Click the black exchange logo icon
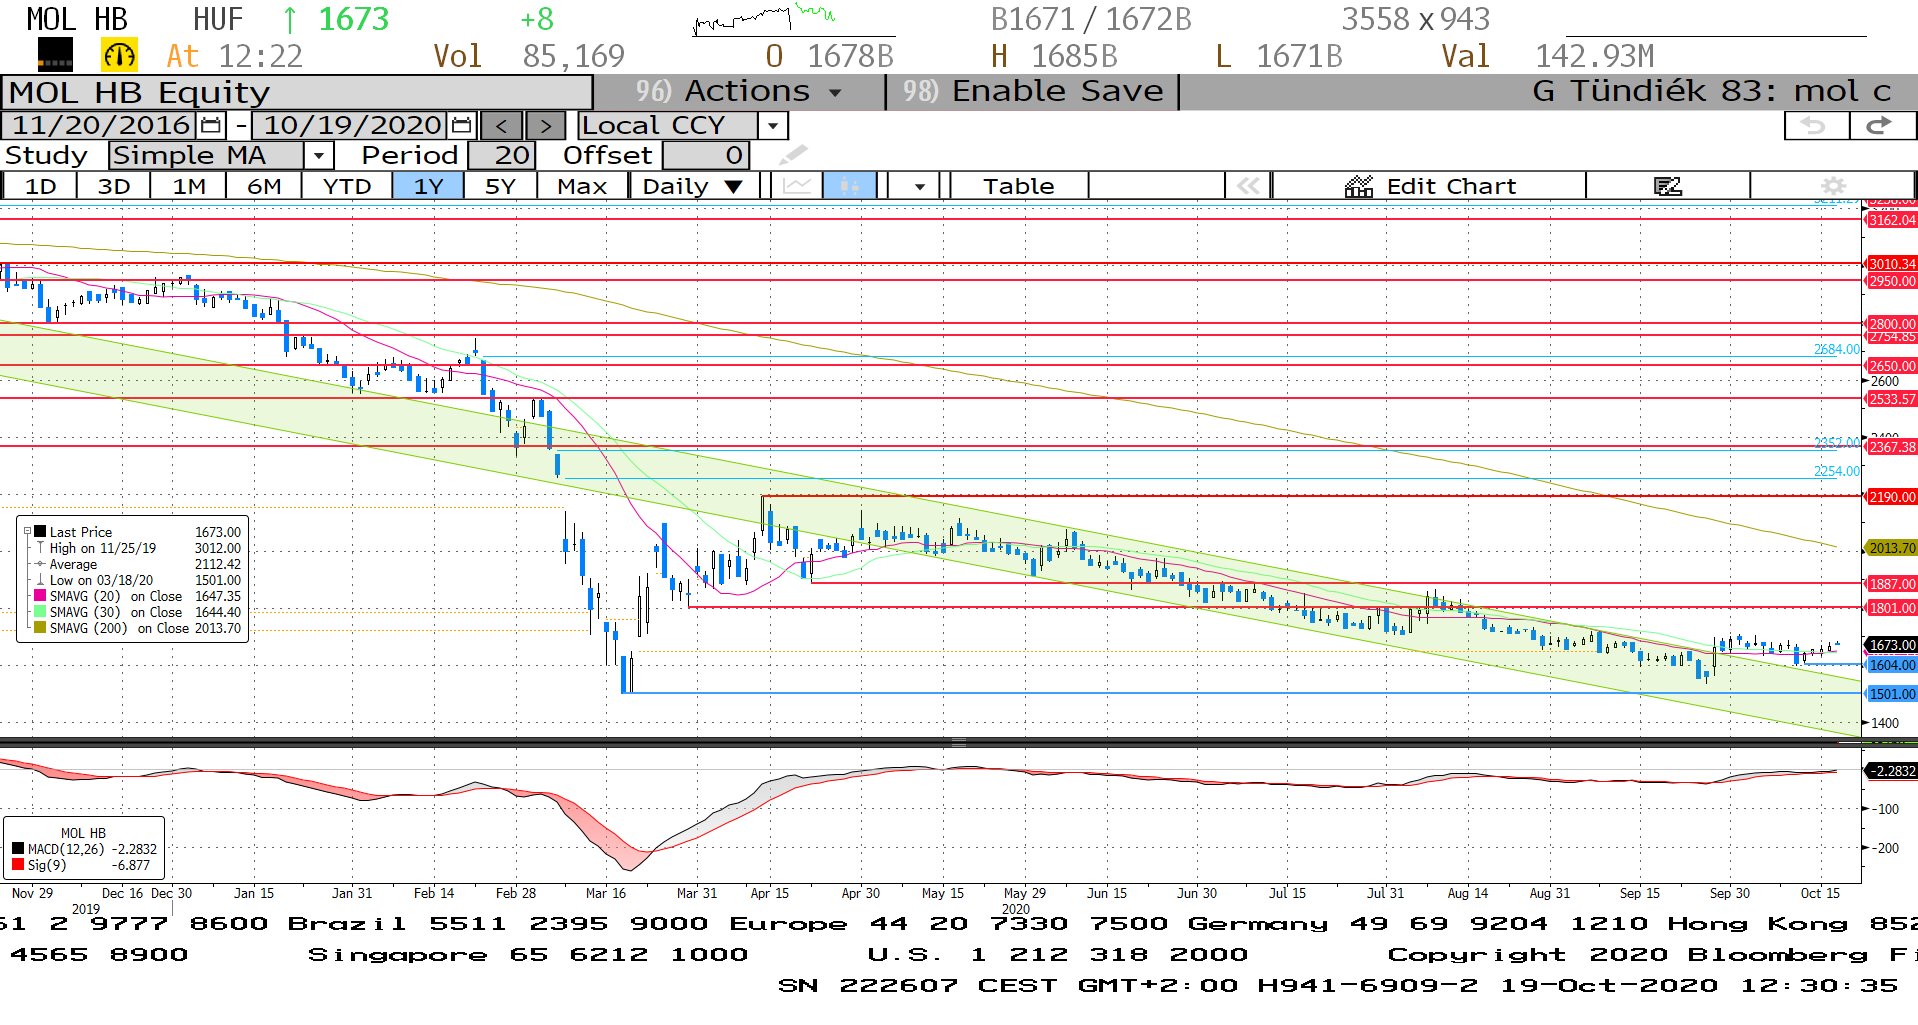 pyautogui.click(x=55, y=55)
